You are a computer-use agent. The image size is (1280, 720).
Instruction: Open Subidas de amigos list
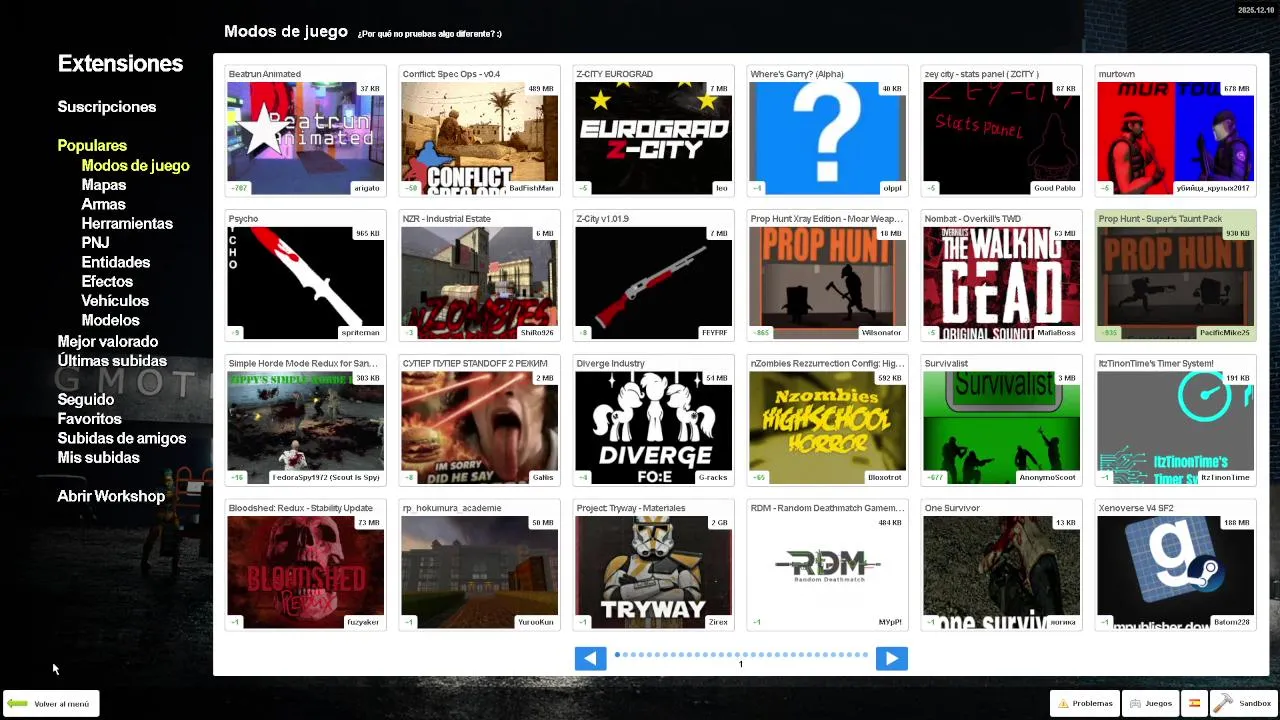[122, 438]
